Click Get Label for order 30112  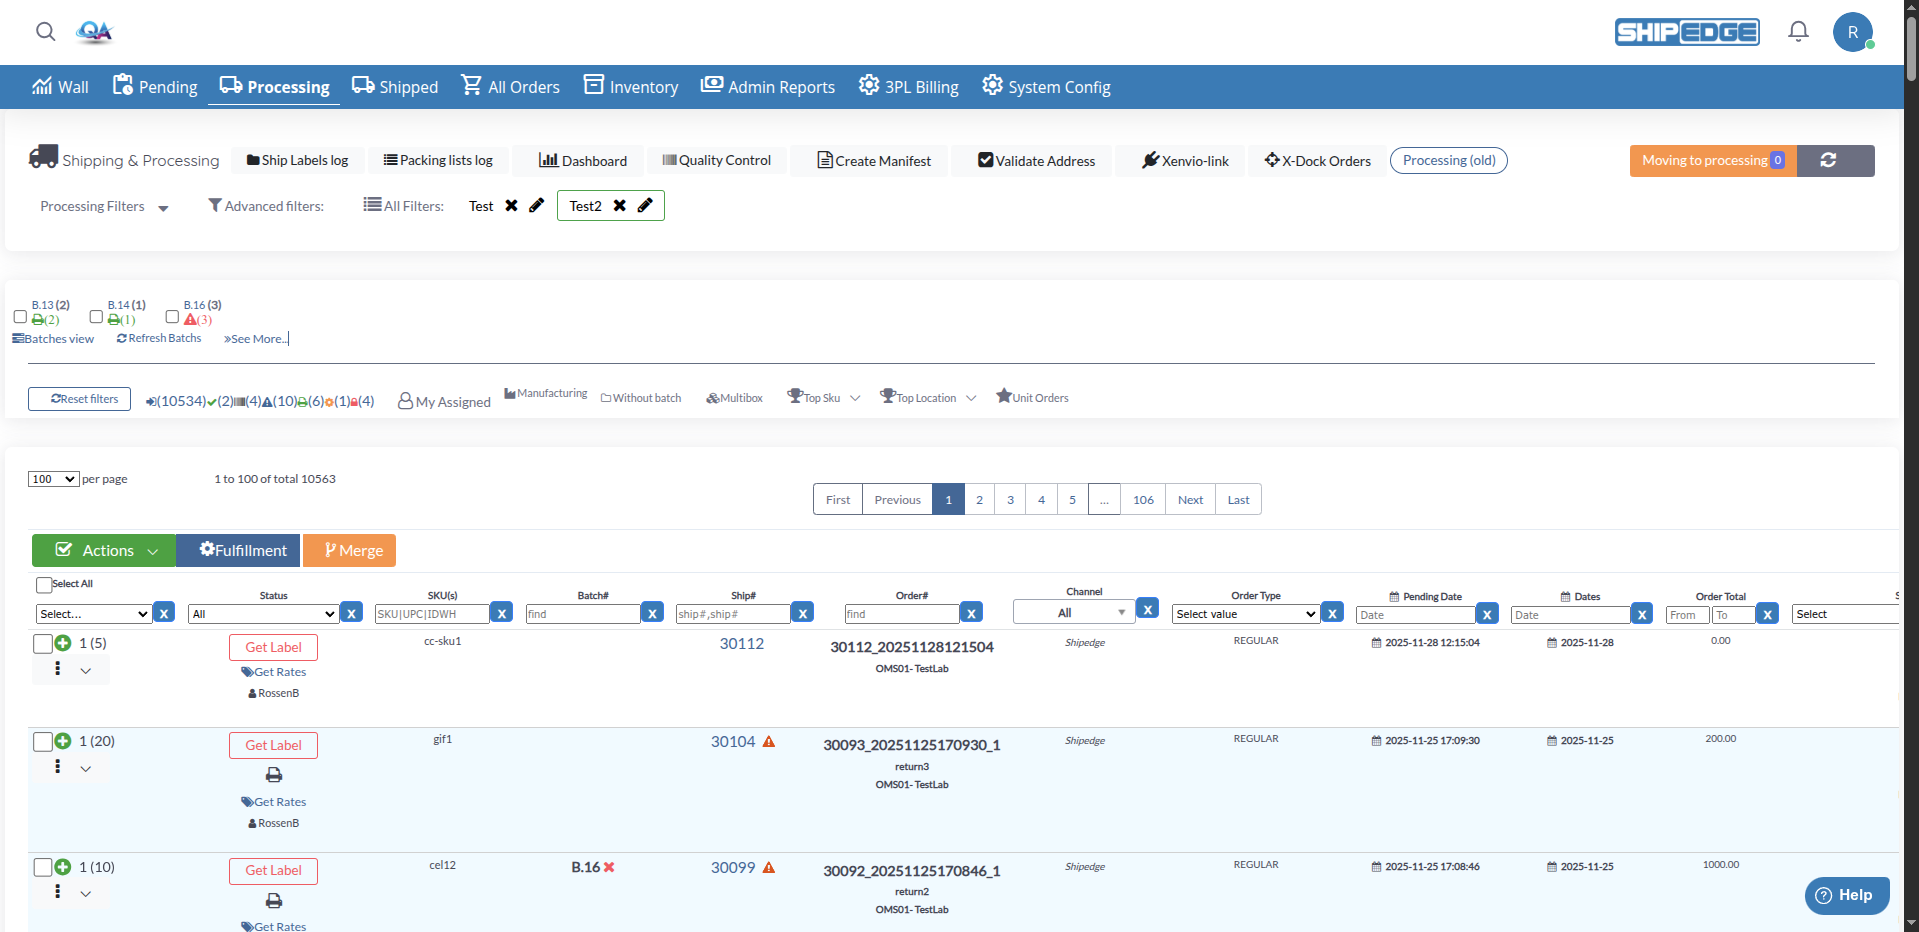coord(273,647)
